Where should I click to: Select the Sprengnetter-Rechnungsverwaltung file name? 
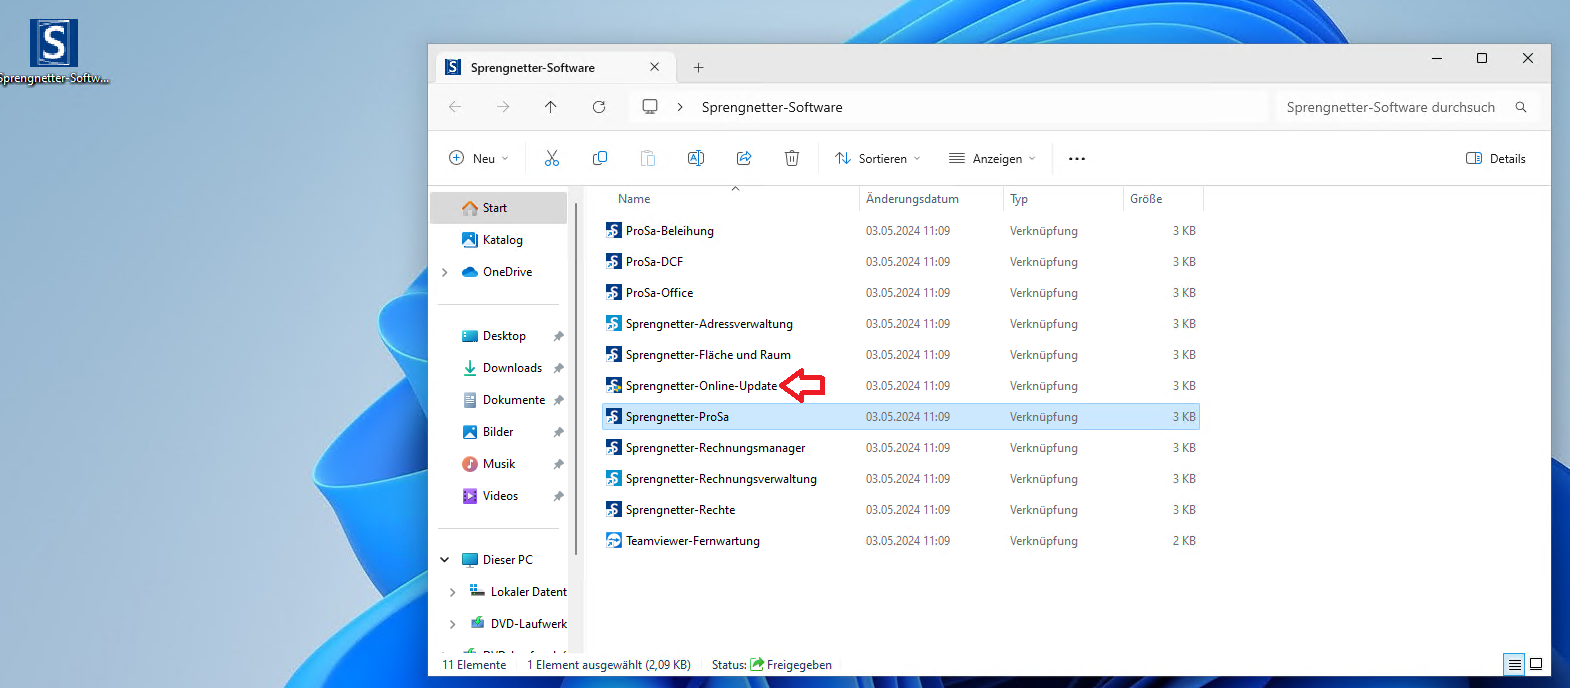721,479
